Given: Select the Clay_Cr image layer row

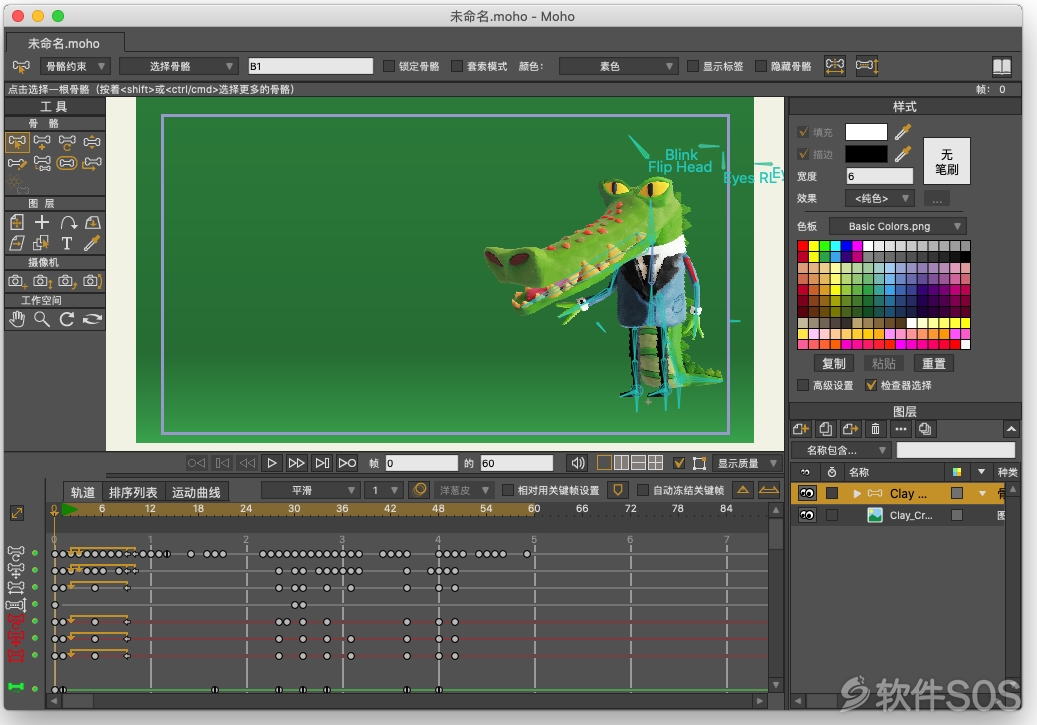Looking at the screenshot, I should click(899, 515).
